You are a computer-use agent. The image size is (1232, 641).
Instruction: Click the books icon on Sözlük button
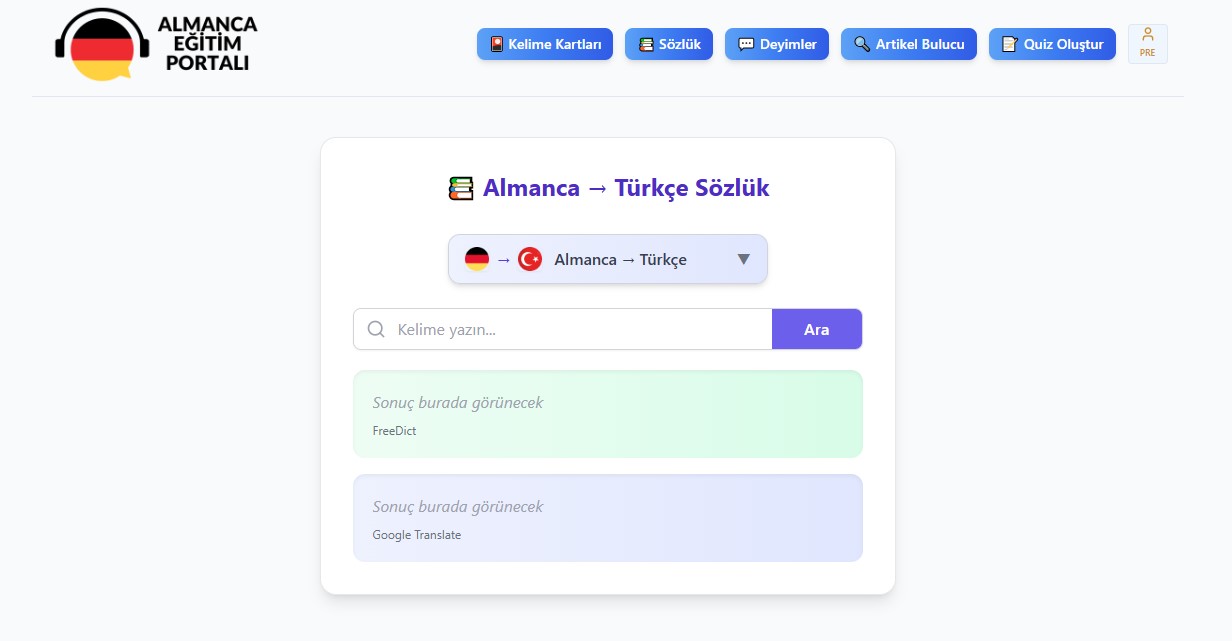(646, 44)
